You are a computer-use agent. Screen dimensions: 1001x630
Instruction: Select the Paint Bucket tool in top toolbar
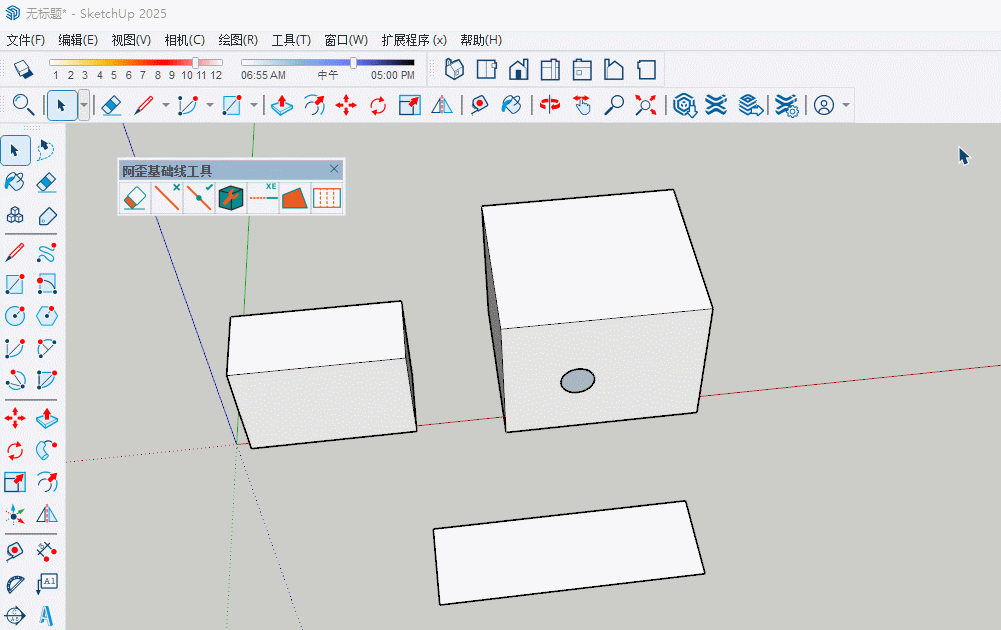tap(511, 105)
